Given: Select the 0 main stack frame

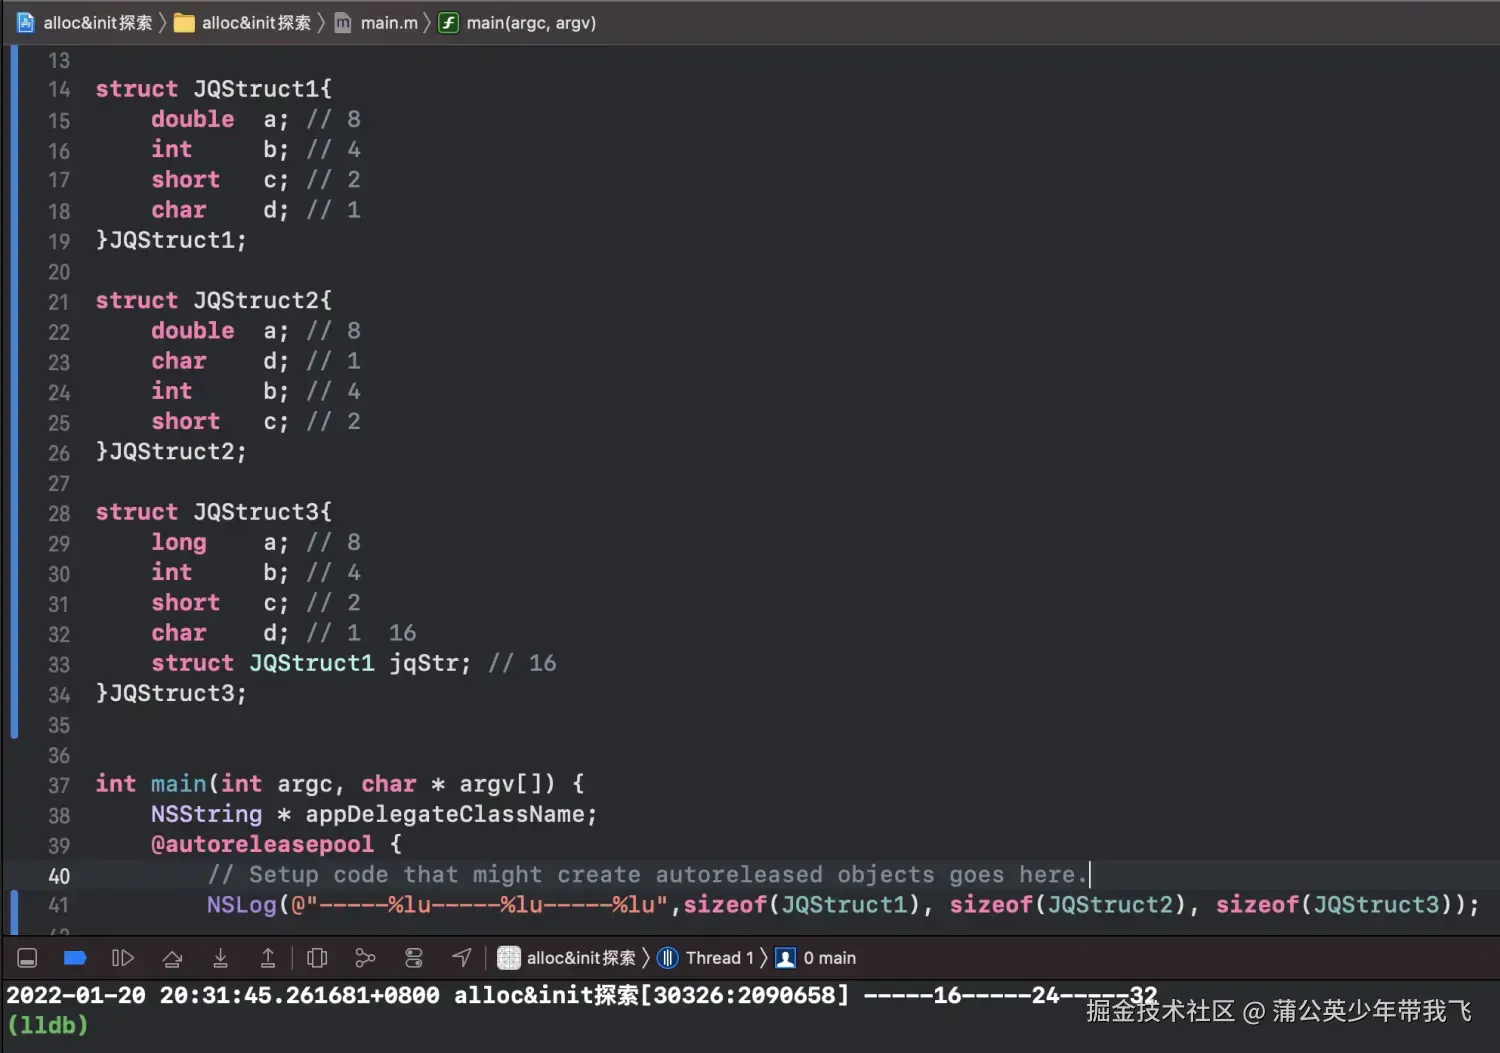Looking at the screenshot, I should [x=816, y=958].
